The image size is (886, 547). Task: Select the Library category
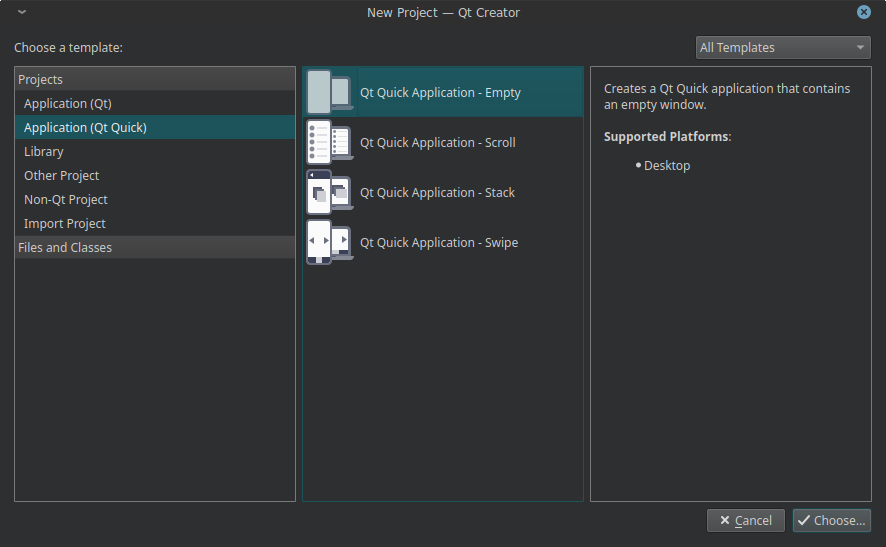(155, 151)
